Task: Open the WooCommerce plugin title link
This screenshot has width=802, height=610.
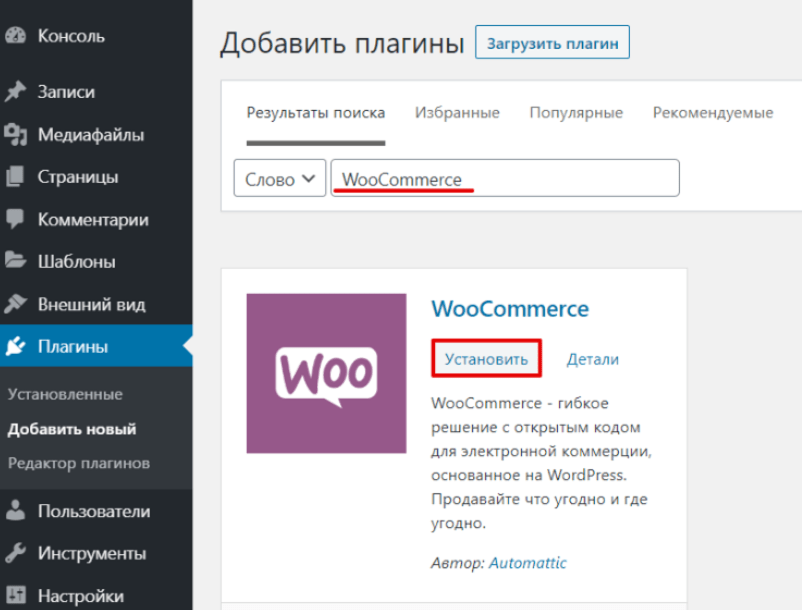Action: [510, 309]
